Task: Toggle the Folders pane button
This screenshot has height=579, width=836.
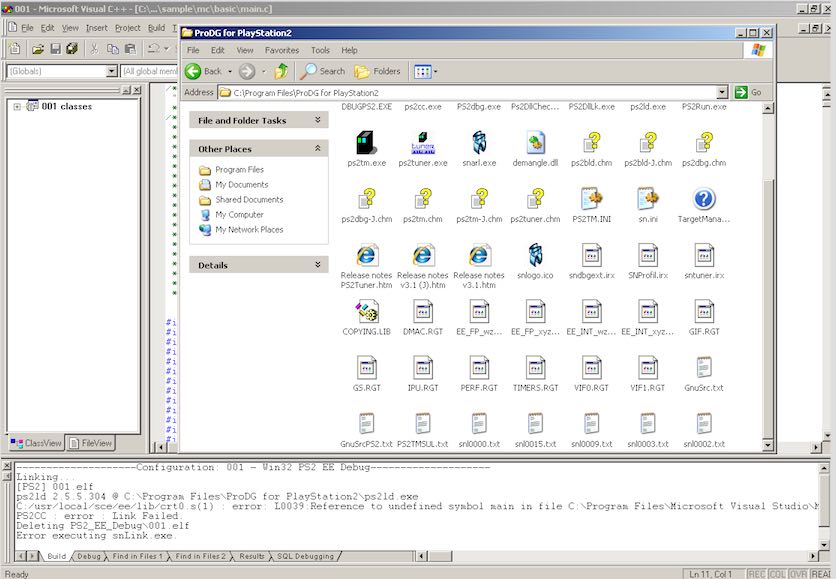Action: (x=377, y=71)
